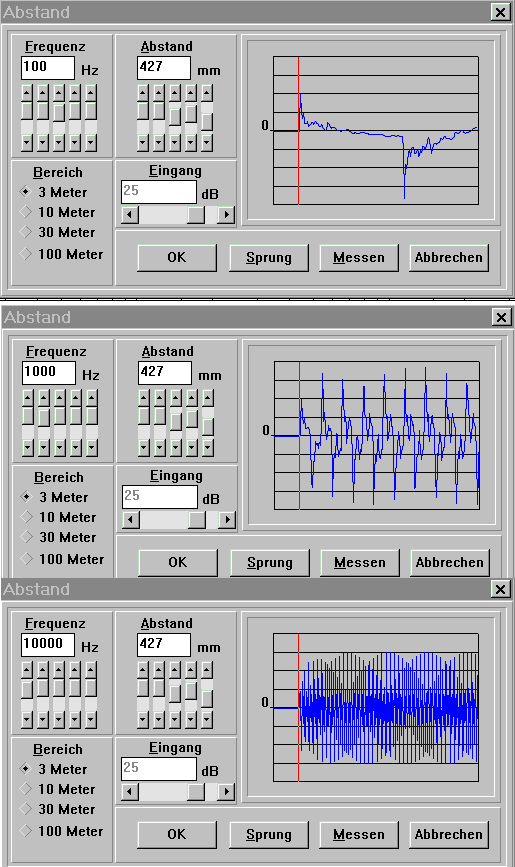Focus the Abstand mm field in the 100 Hz dialog
This screenshot has height=867, width=515.
pyautogui.click(x=164, y=68)
